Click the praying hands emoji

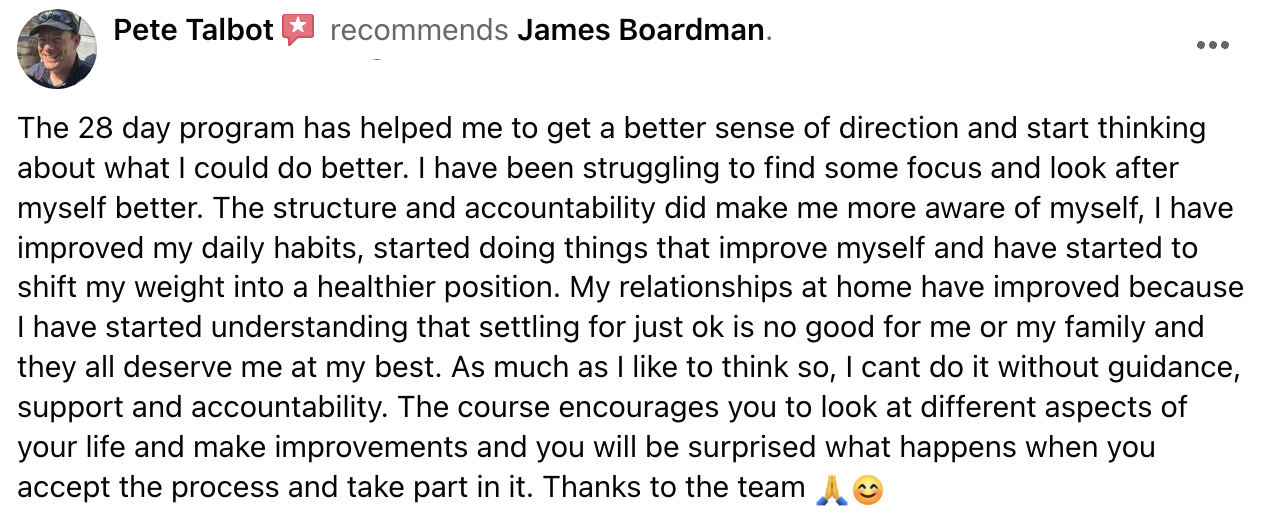point(831,489)
